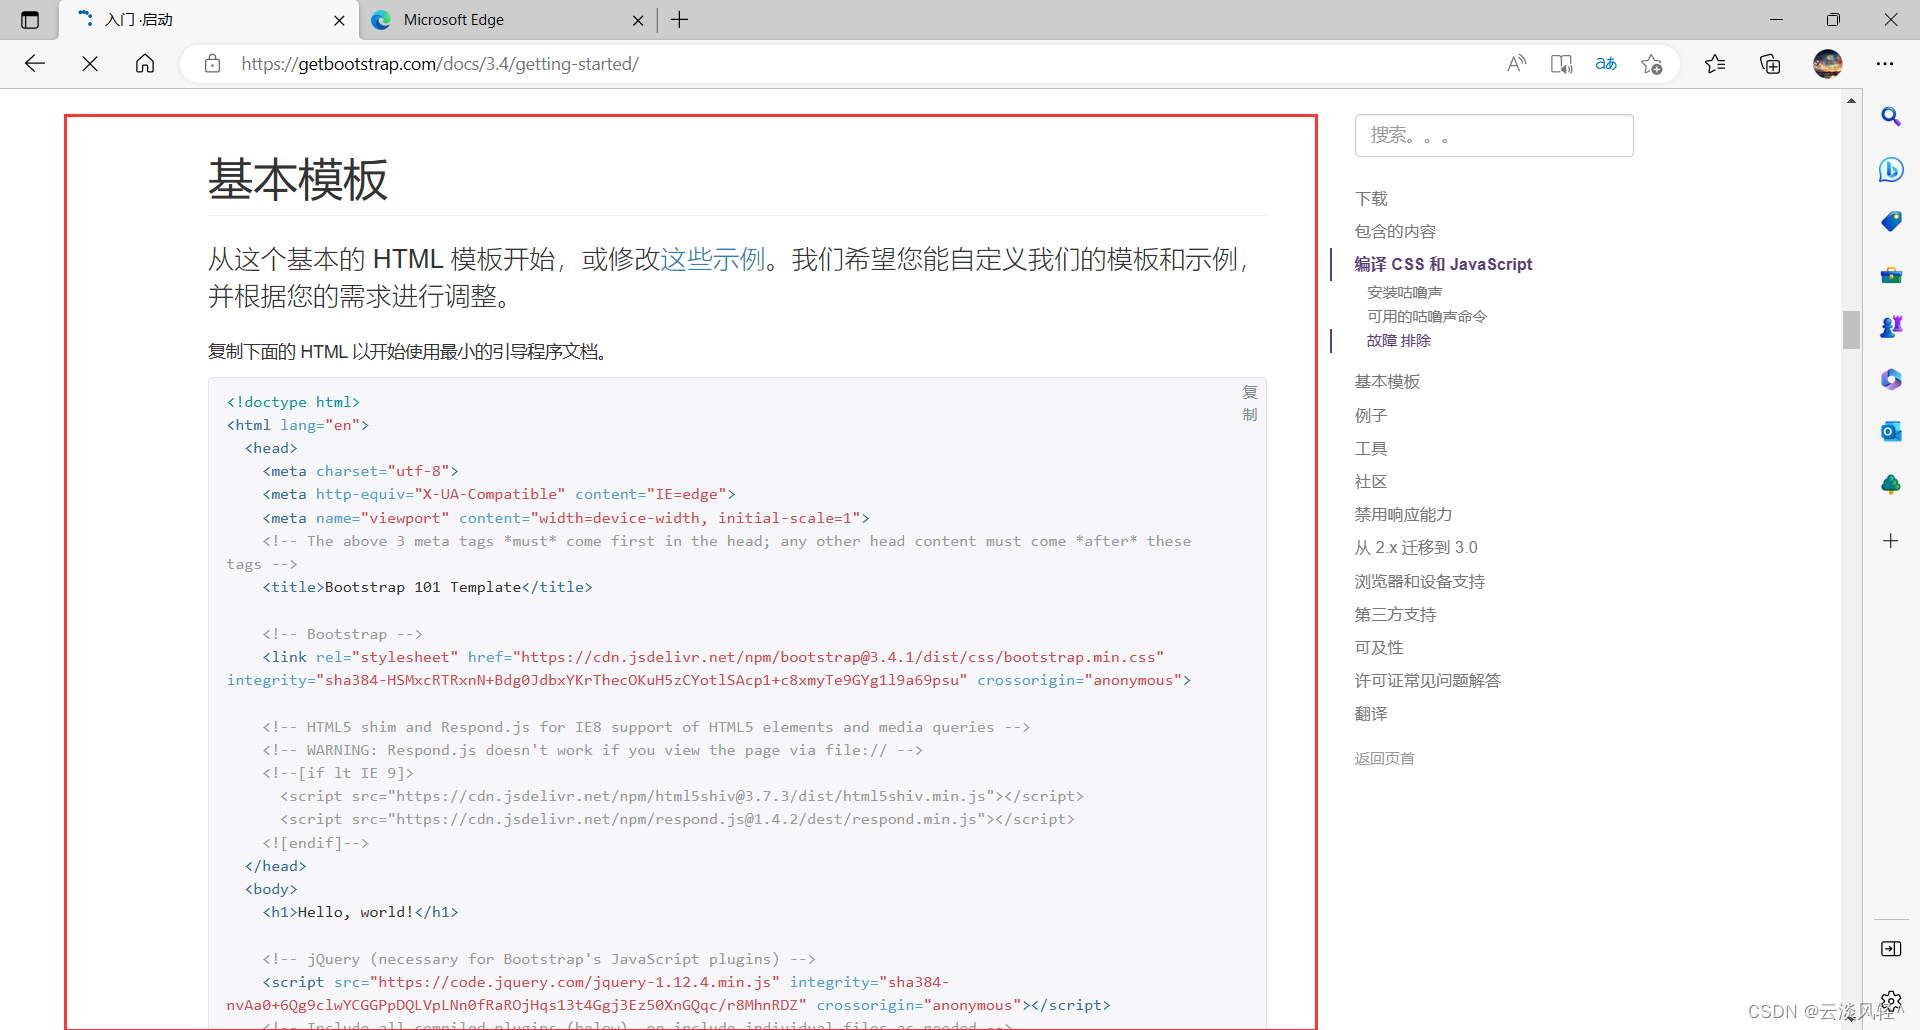
Task: Jump to 翻译 section
Action: pyautogui.click(x=1371, y=714)
